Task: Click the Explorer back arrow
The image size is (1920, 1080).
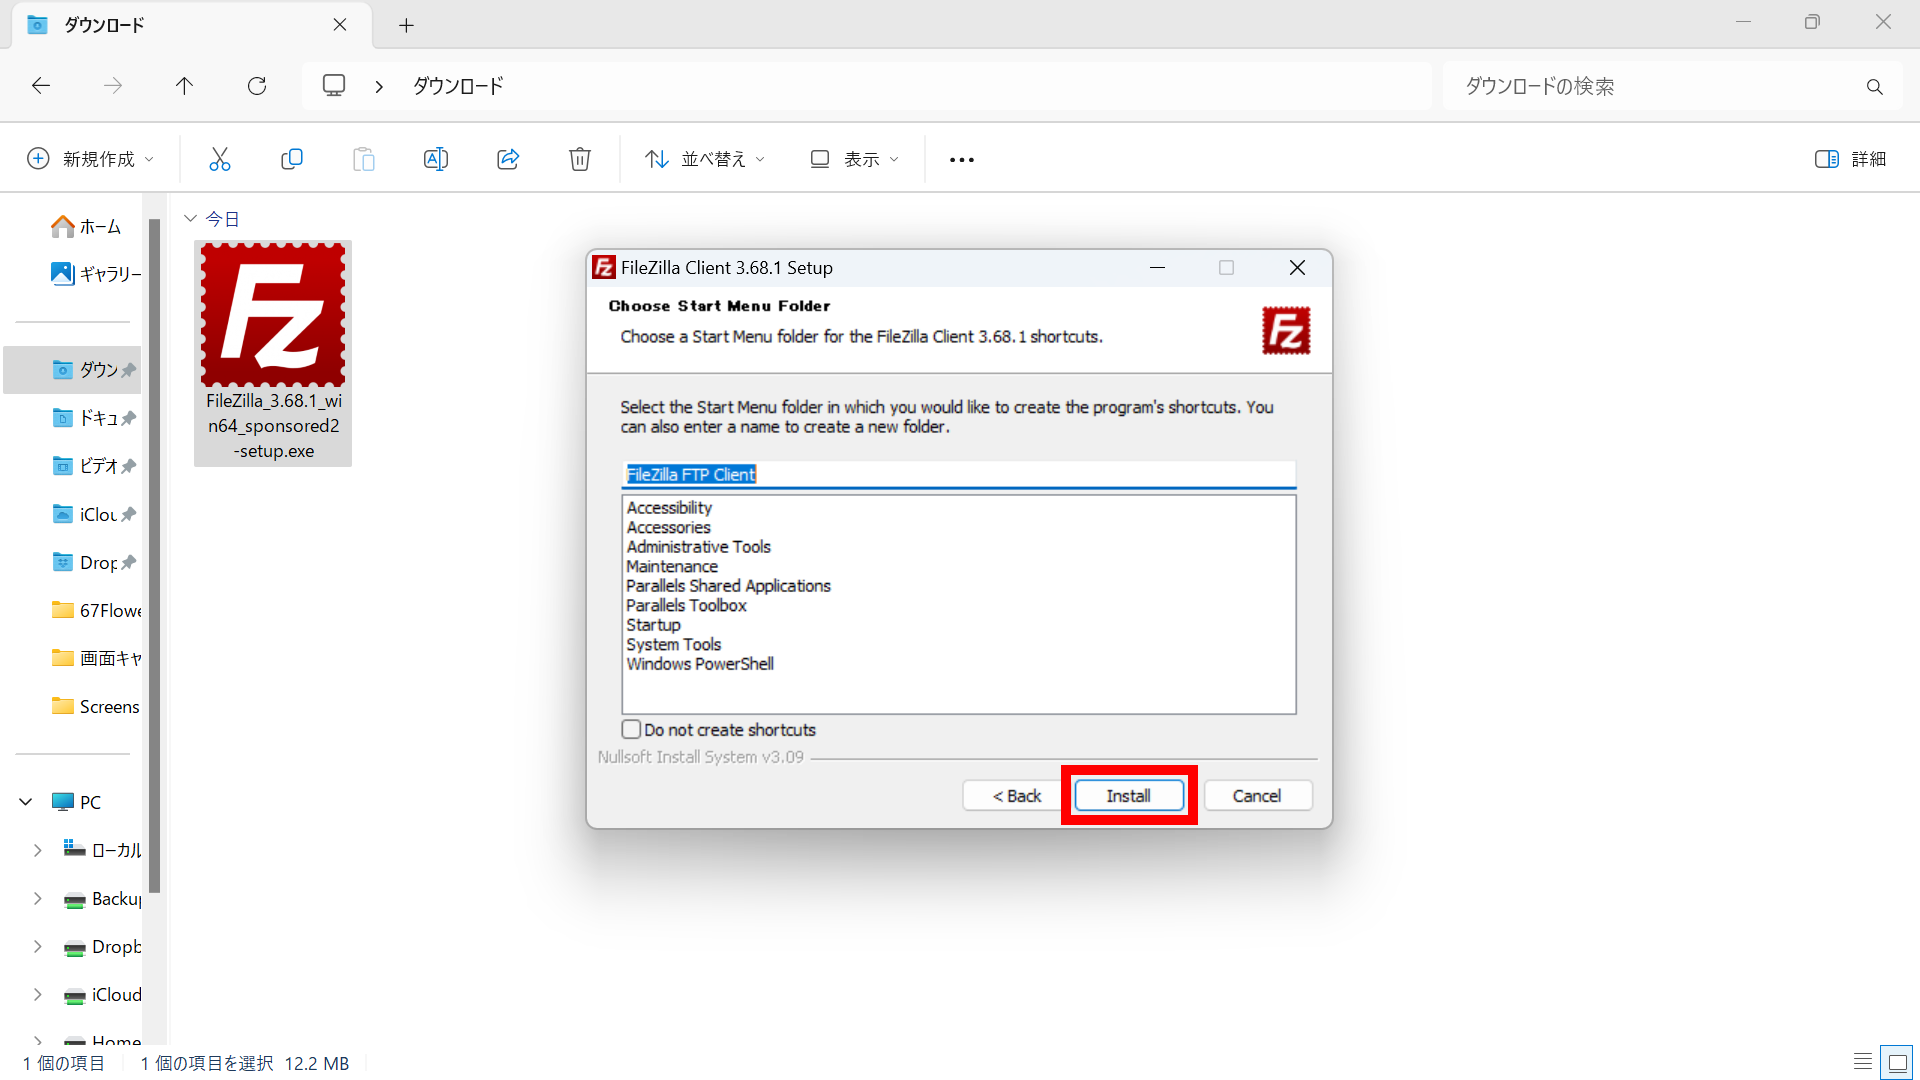Action: (41, 86)
